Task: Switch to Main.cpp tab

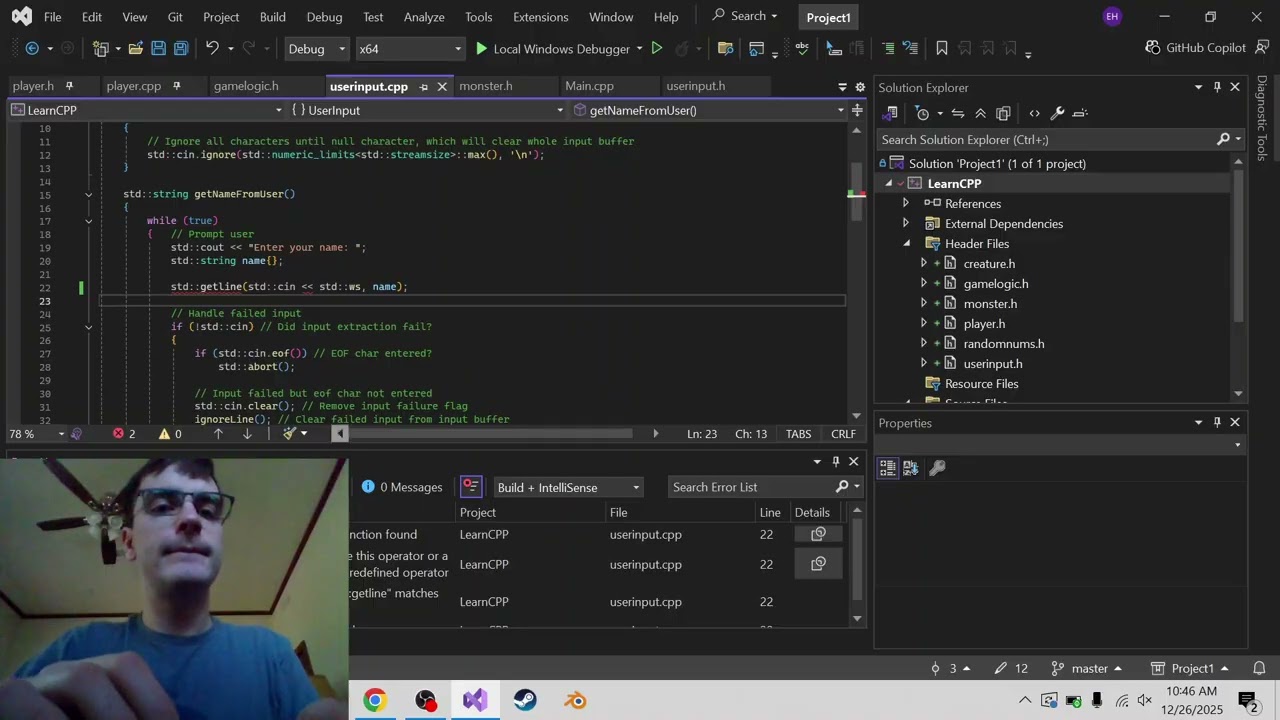Action: tap(589, 86)
